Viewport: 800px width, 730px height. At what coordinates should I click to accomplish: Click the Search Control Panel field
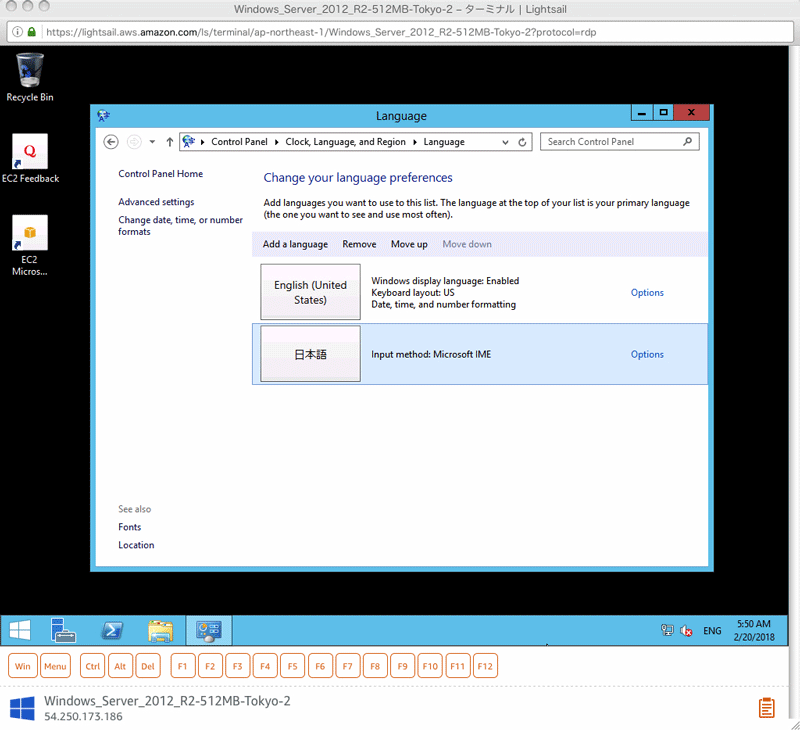(619, 142)
